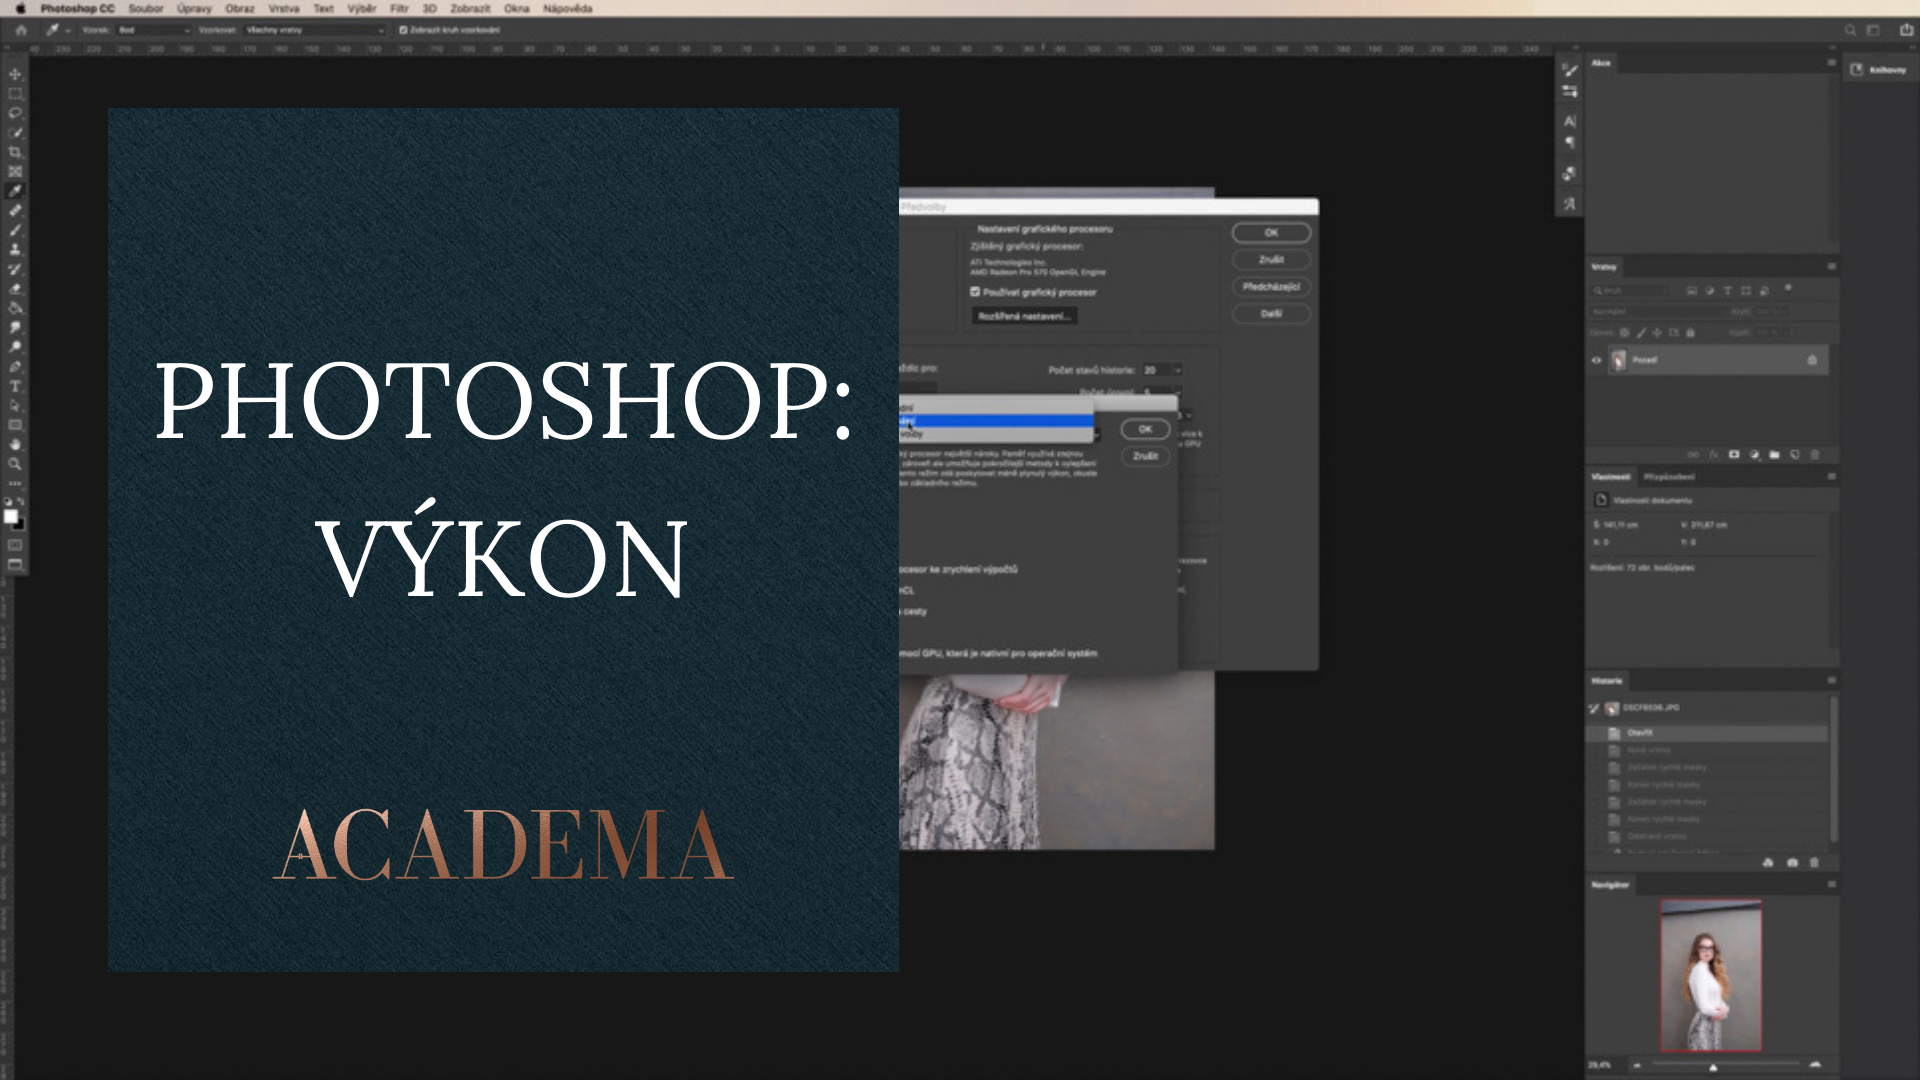Viewport: 1920px width, 1080px height.
Task: Select the Hand tool
Action: point(15,445)
